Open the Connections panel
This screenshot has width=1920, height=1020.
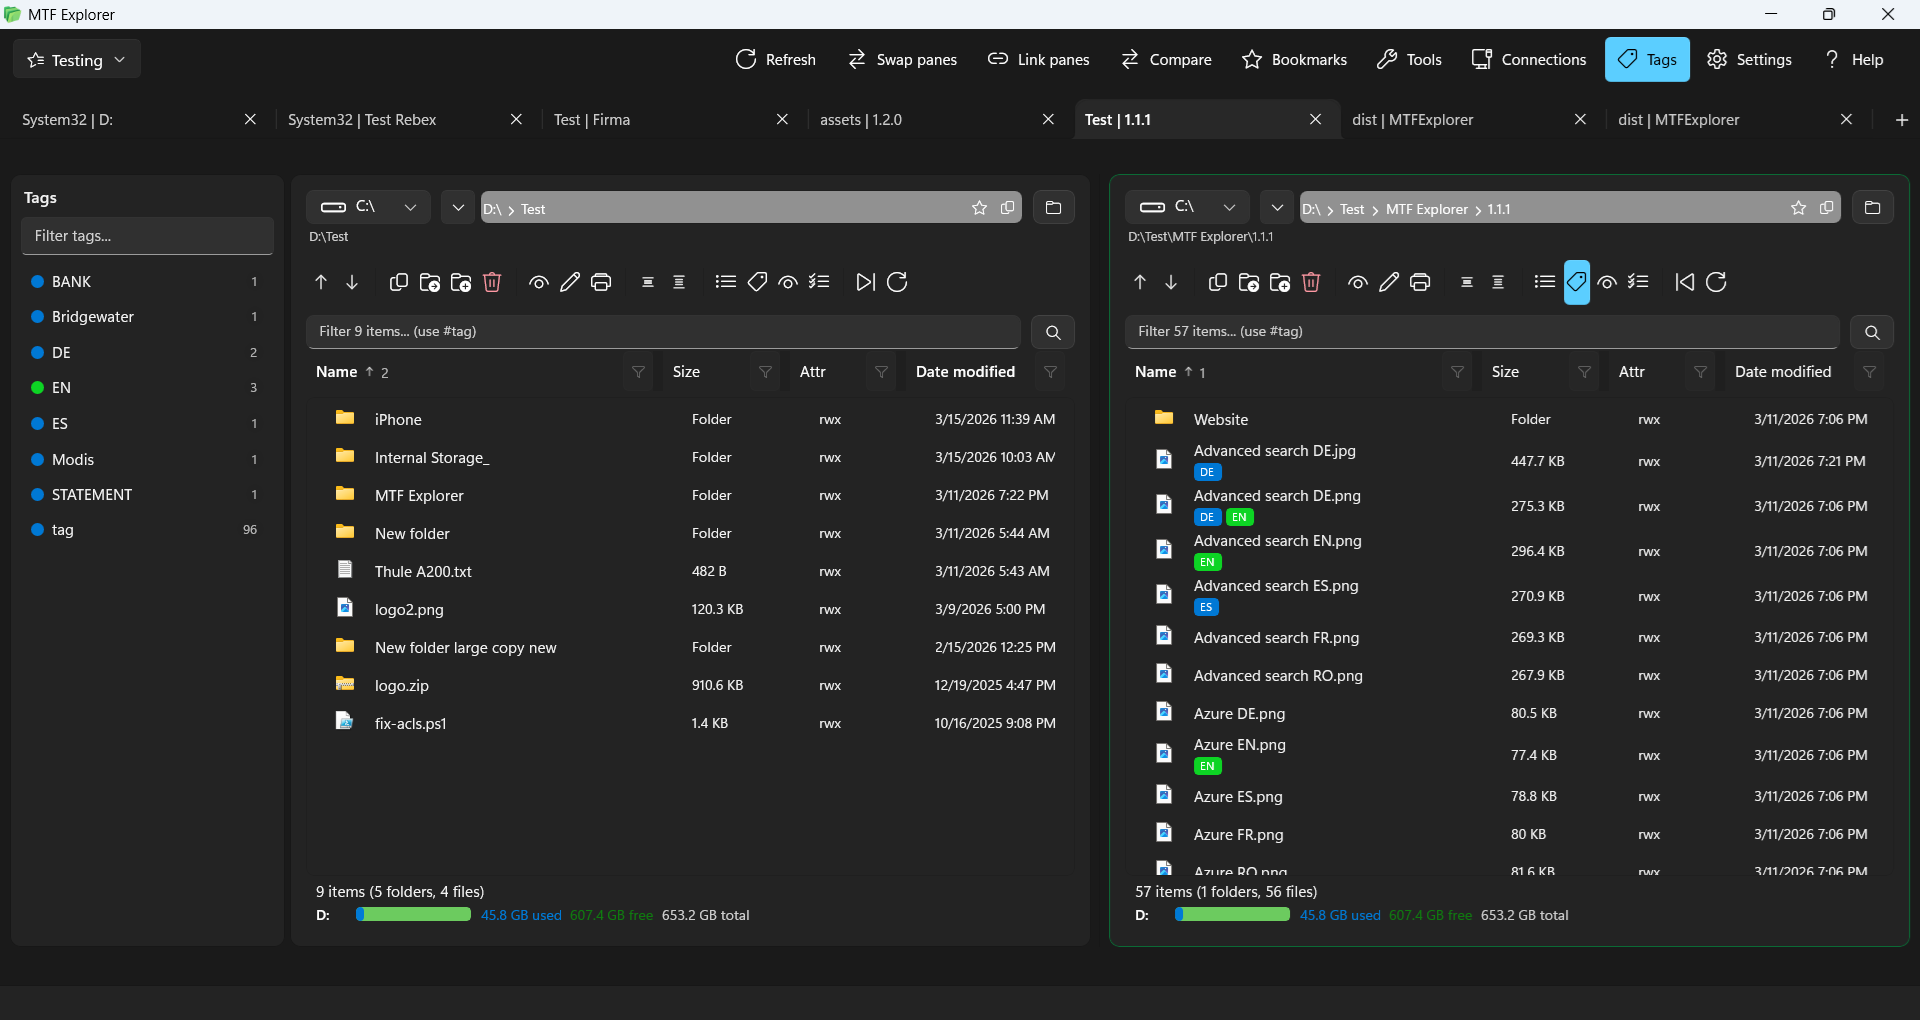click(1528, 59)
